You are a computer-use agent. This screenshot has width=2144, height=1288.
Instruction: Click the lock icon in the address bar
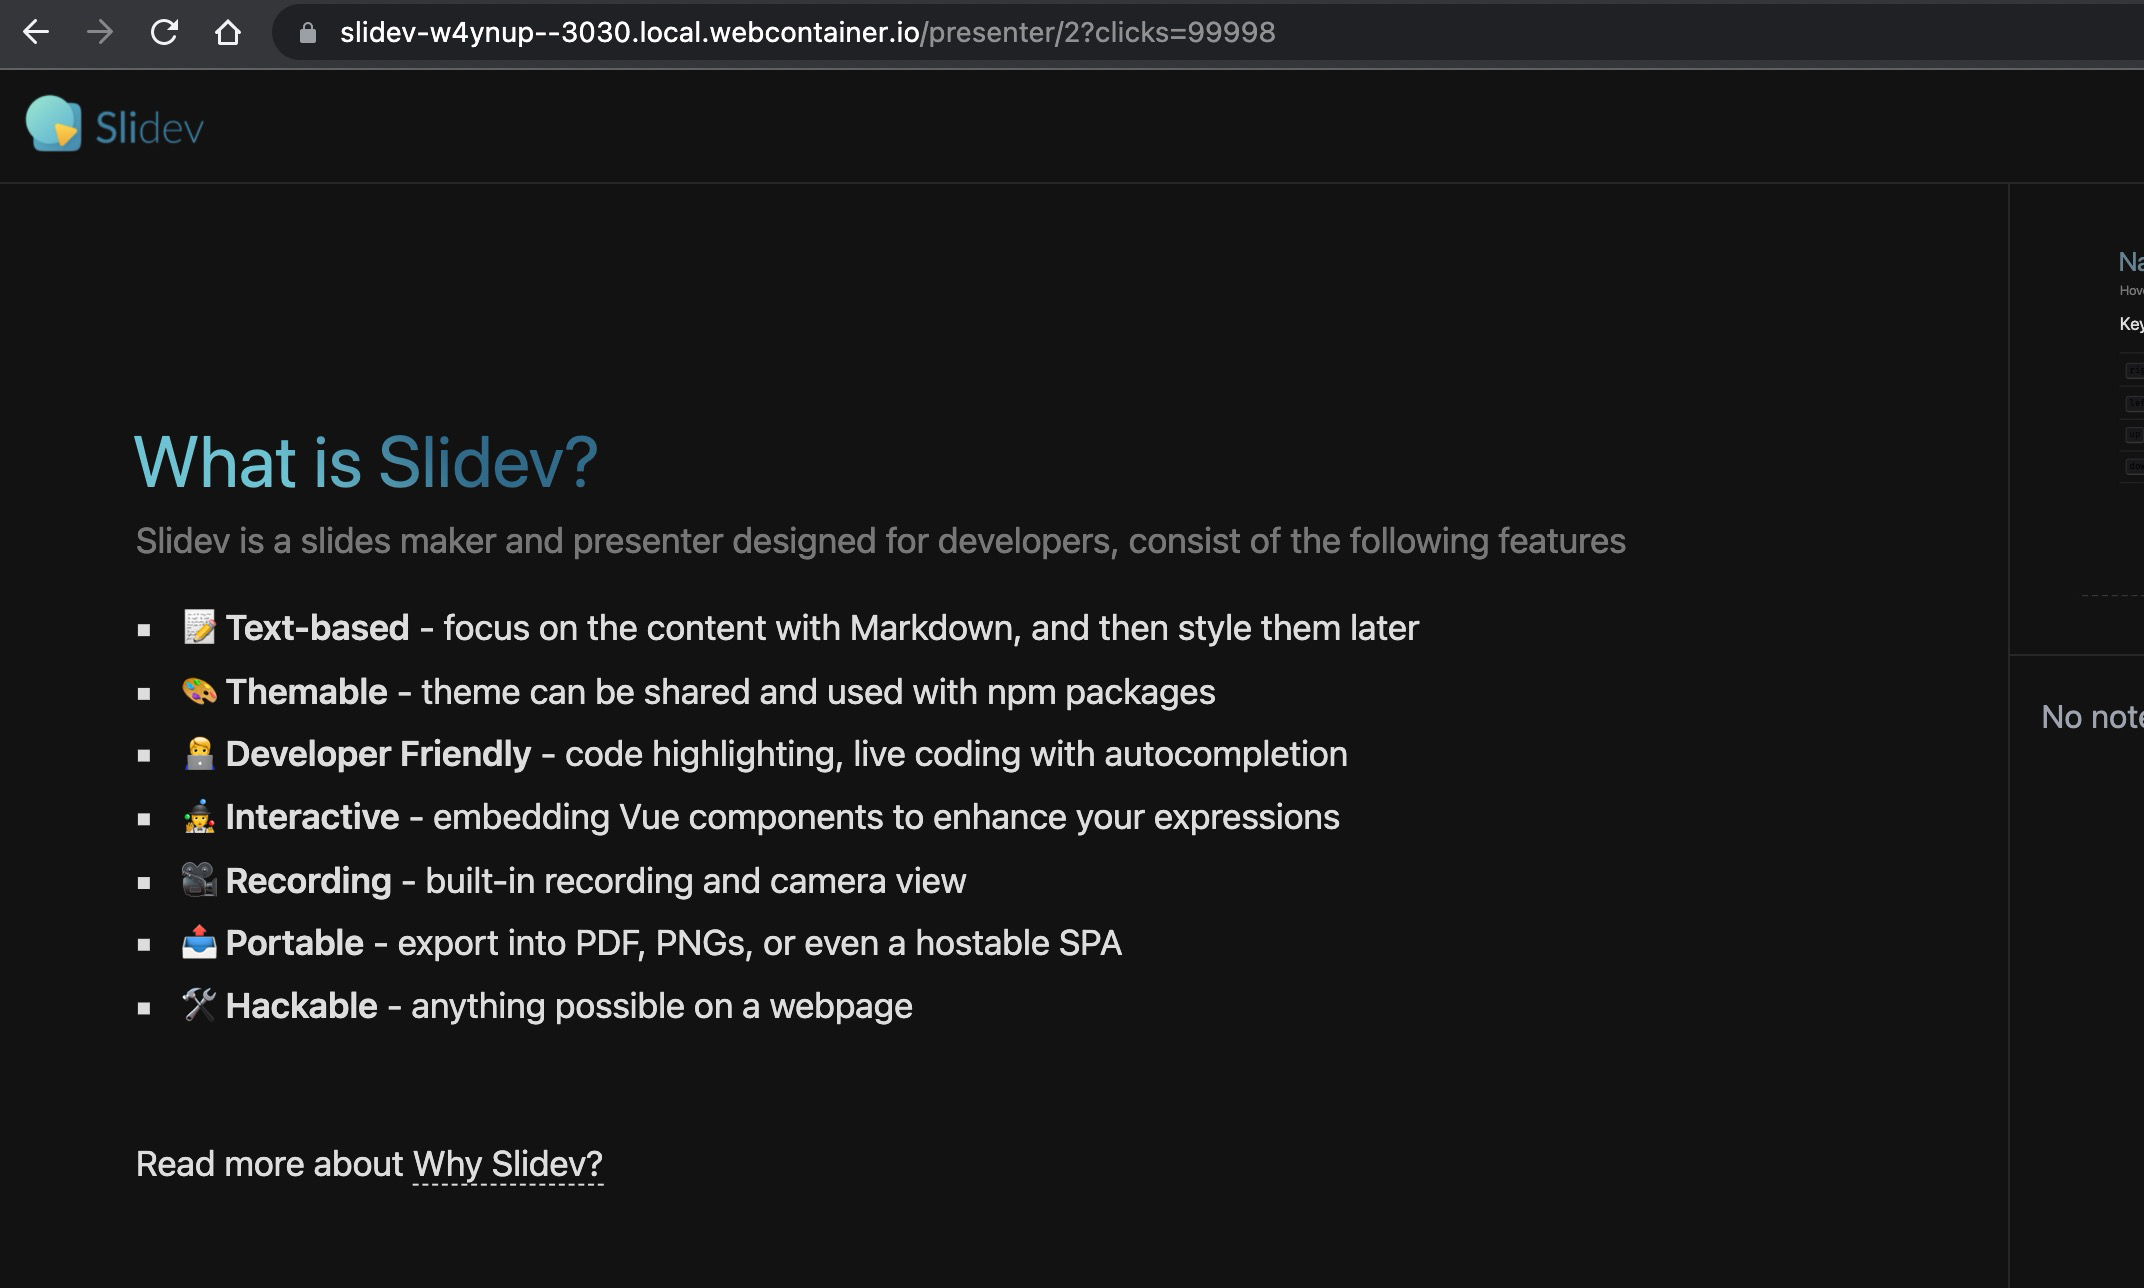[x=307, y=33]
